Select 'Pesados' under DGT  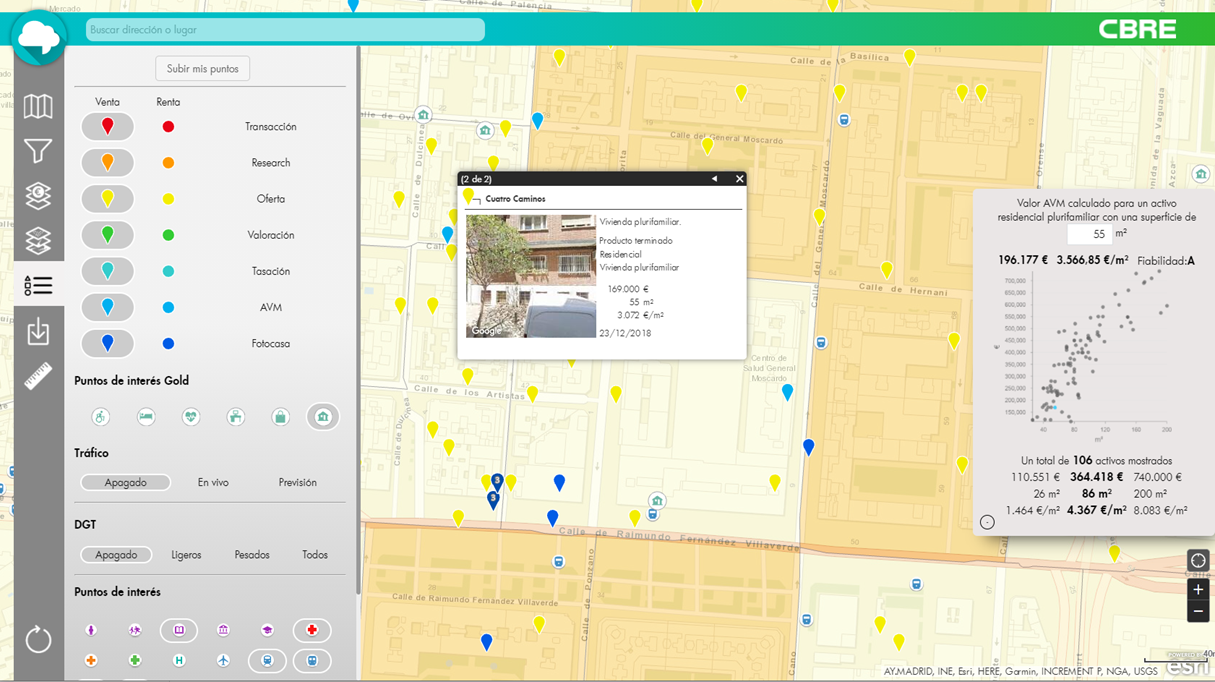tap(252, 555)
